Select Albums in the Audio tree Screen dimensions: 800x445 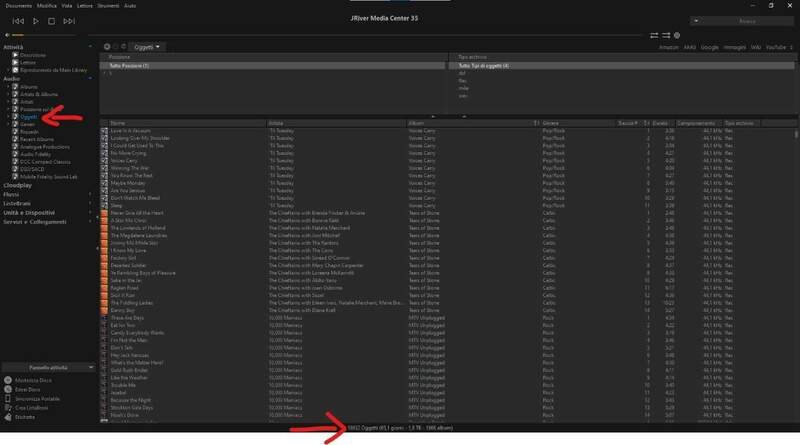click(29, 87)
